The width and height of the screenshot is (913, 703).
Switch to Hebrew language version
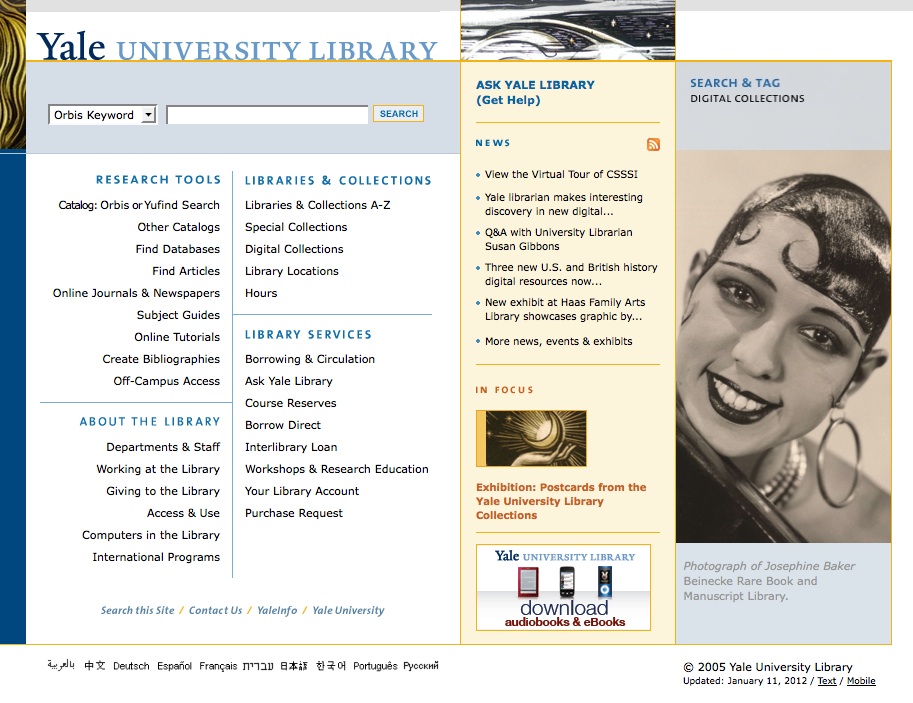point(258,666)
